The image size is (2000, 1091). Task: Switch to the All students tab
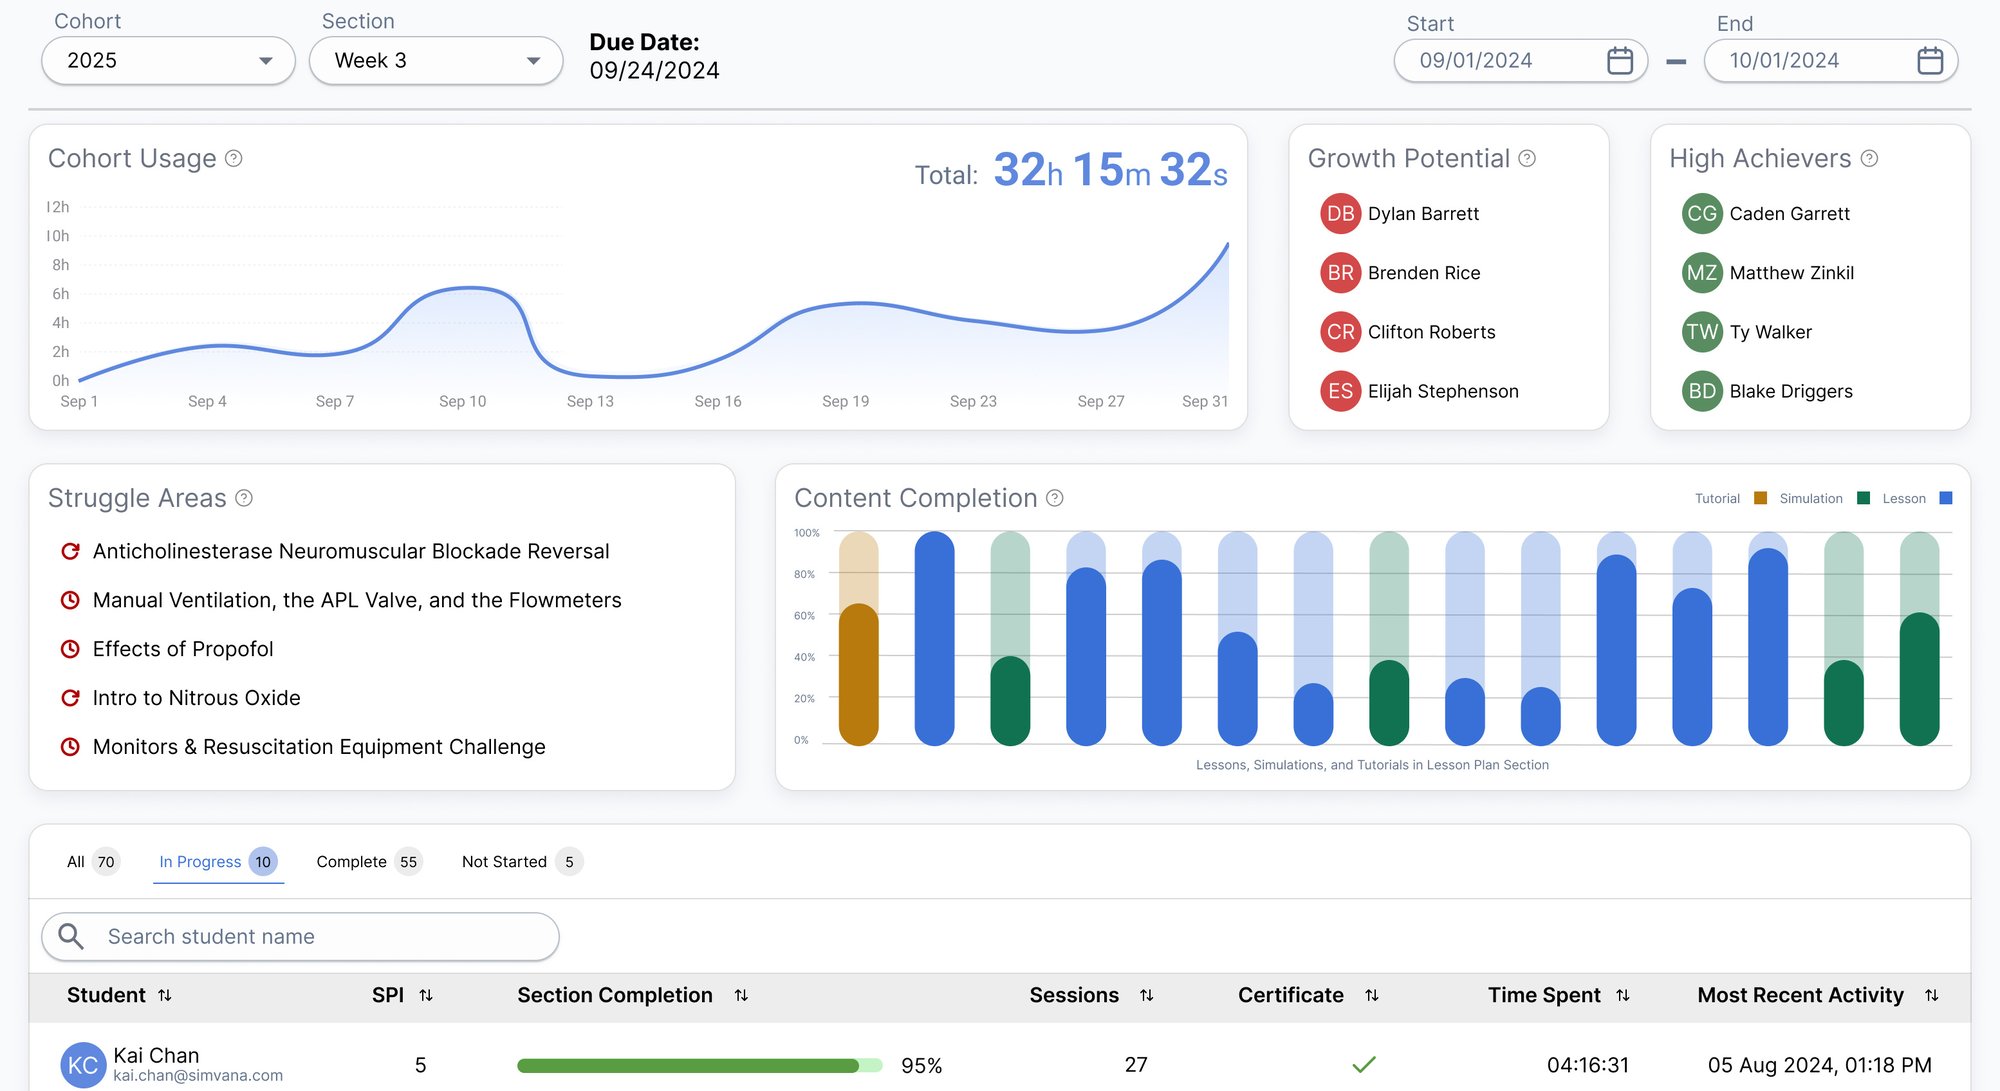[92, 862]
